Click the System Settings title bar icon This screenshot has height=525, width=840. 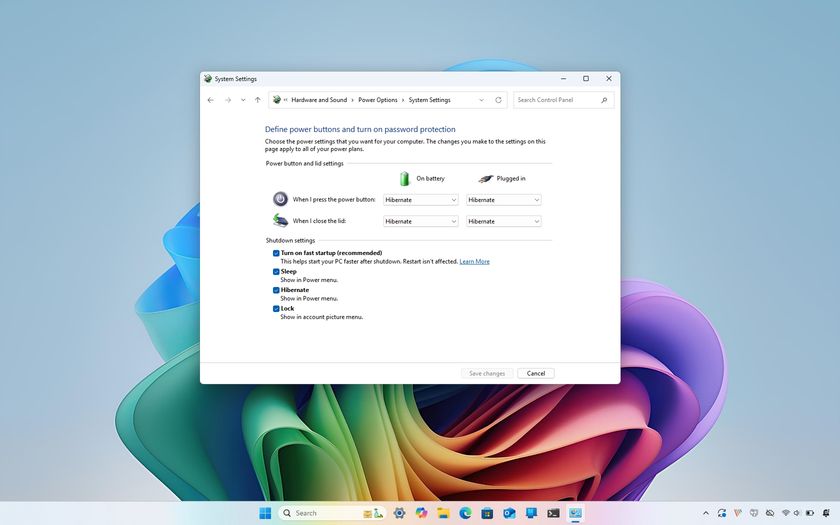tap(208, 79)
